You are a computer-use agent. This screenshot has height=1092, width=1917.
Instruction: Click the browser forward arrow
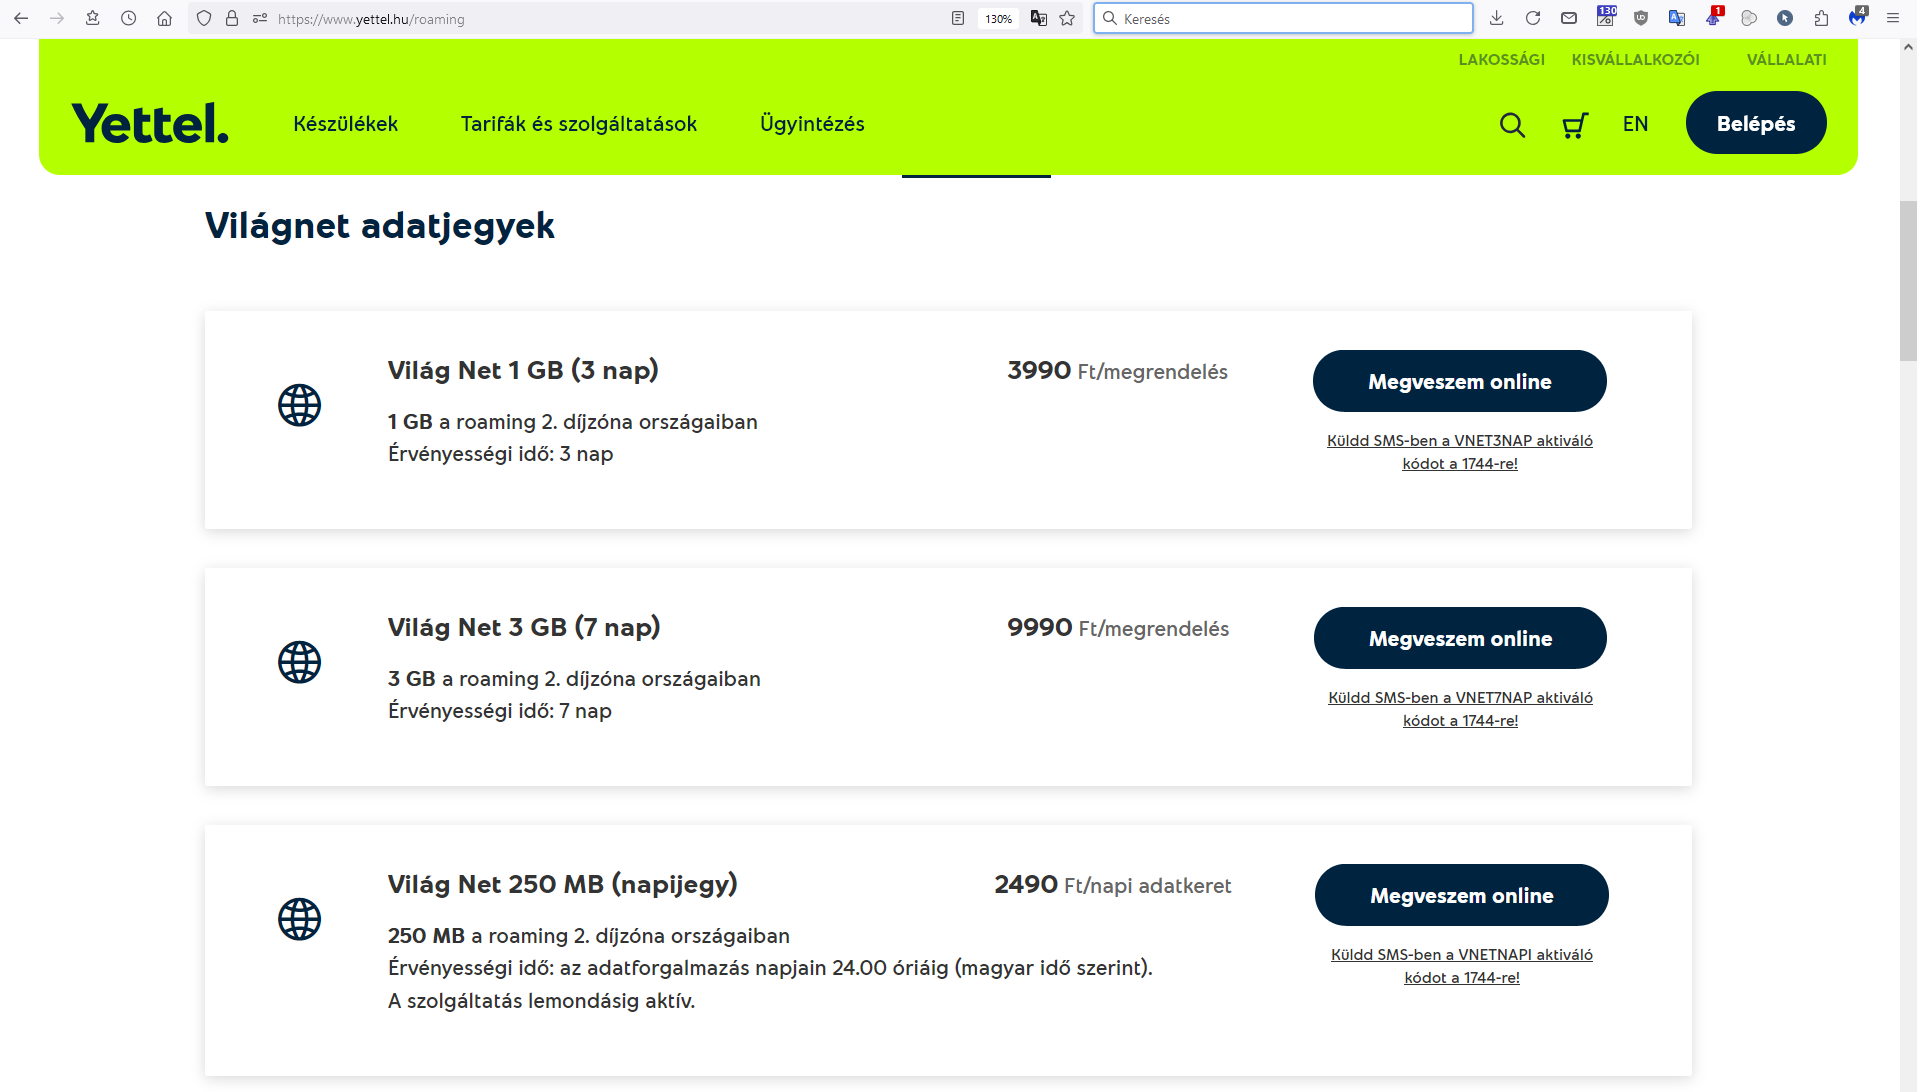[x=57, y=18]
